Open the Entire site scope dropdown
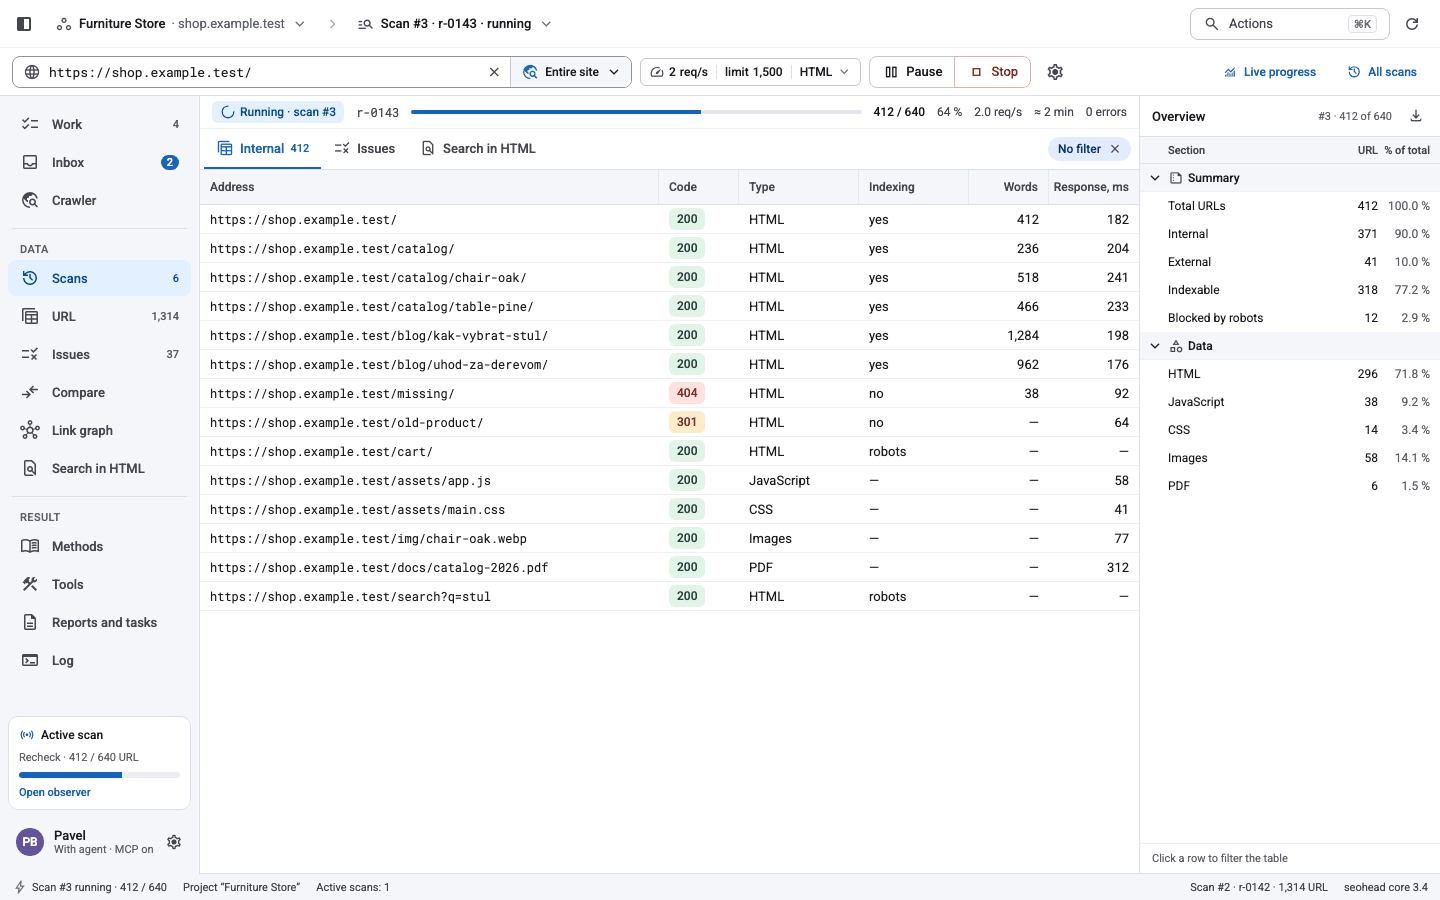Screen dimensions: 1440x900 [571, 72]
